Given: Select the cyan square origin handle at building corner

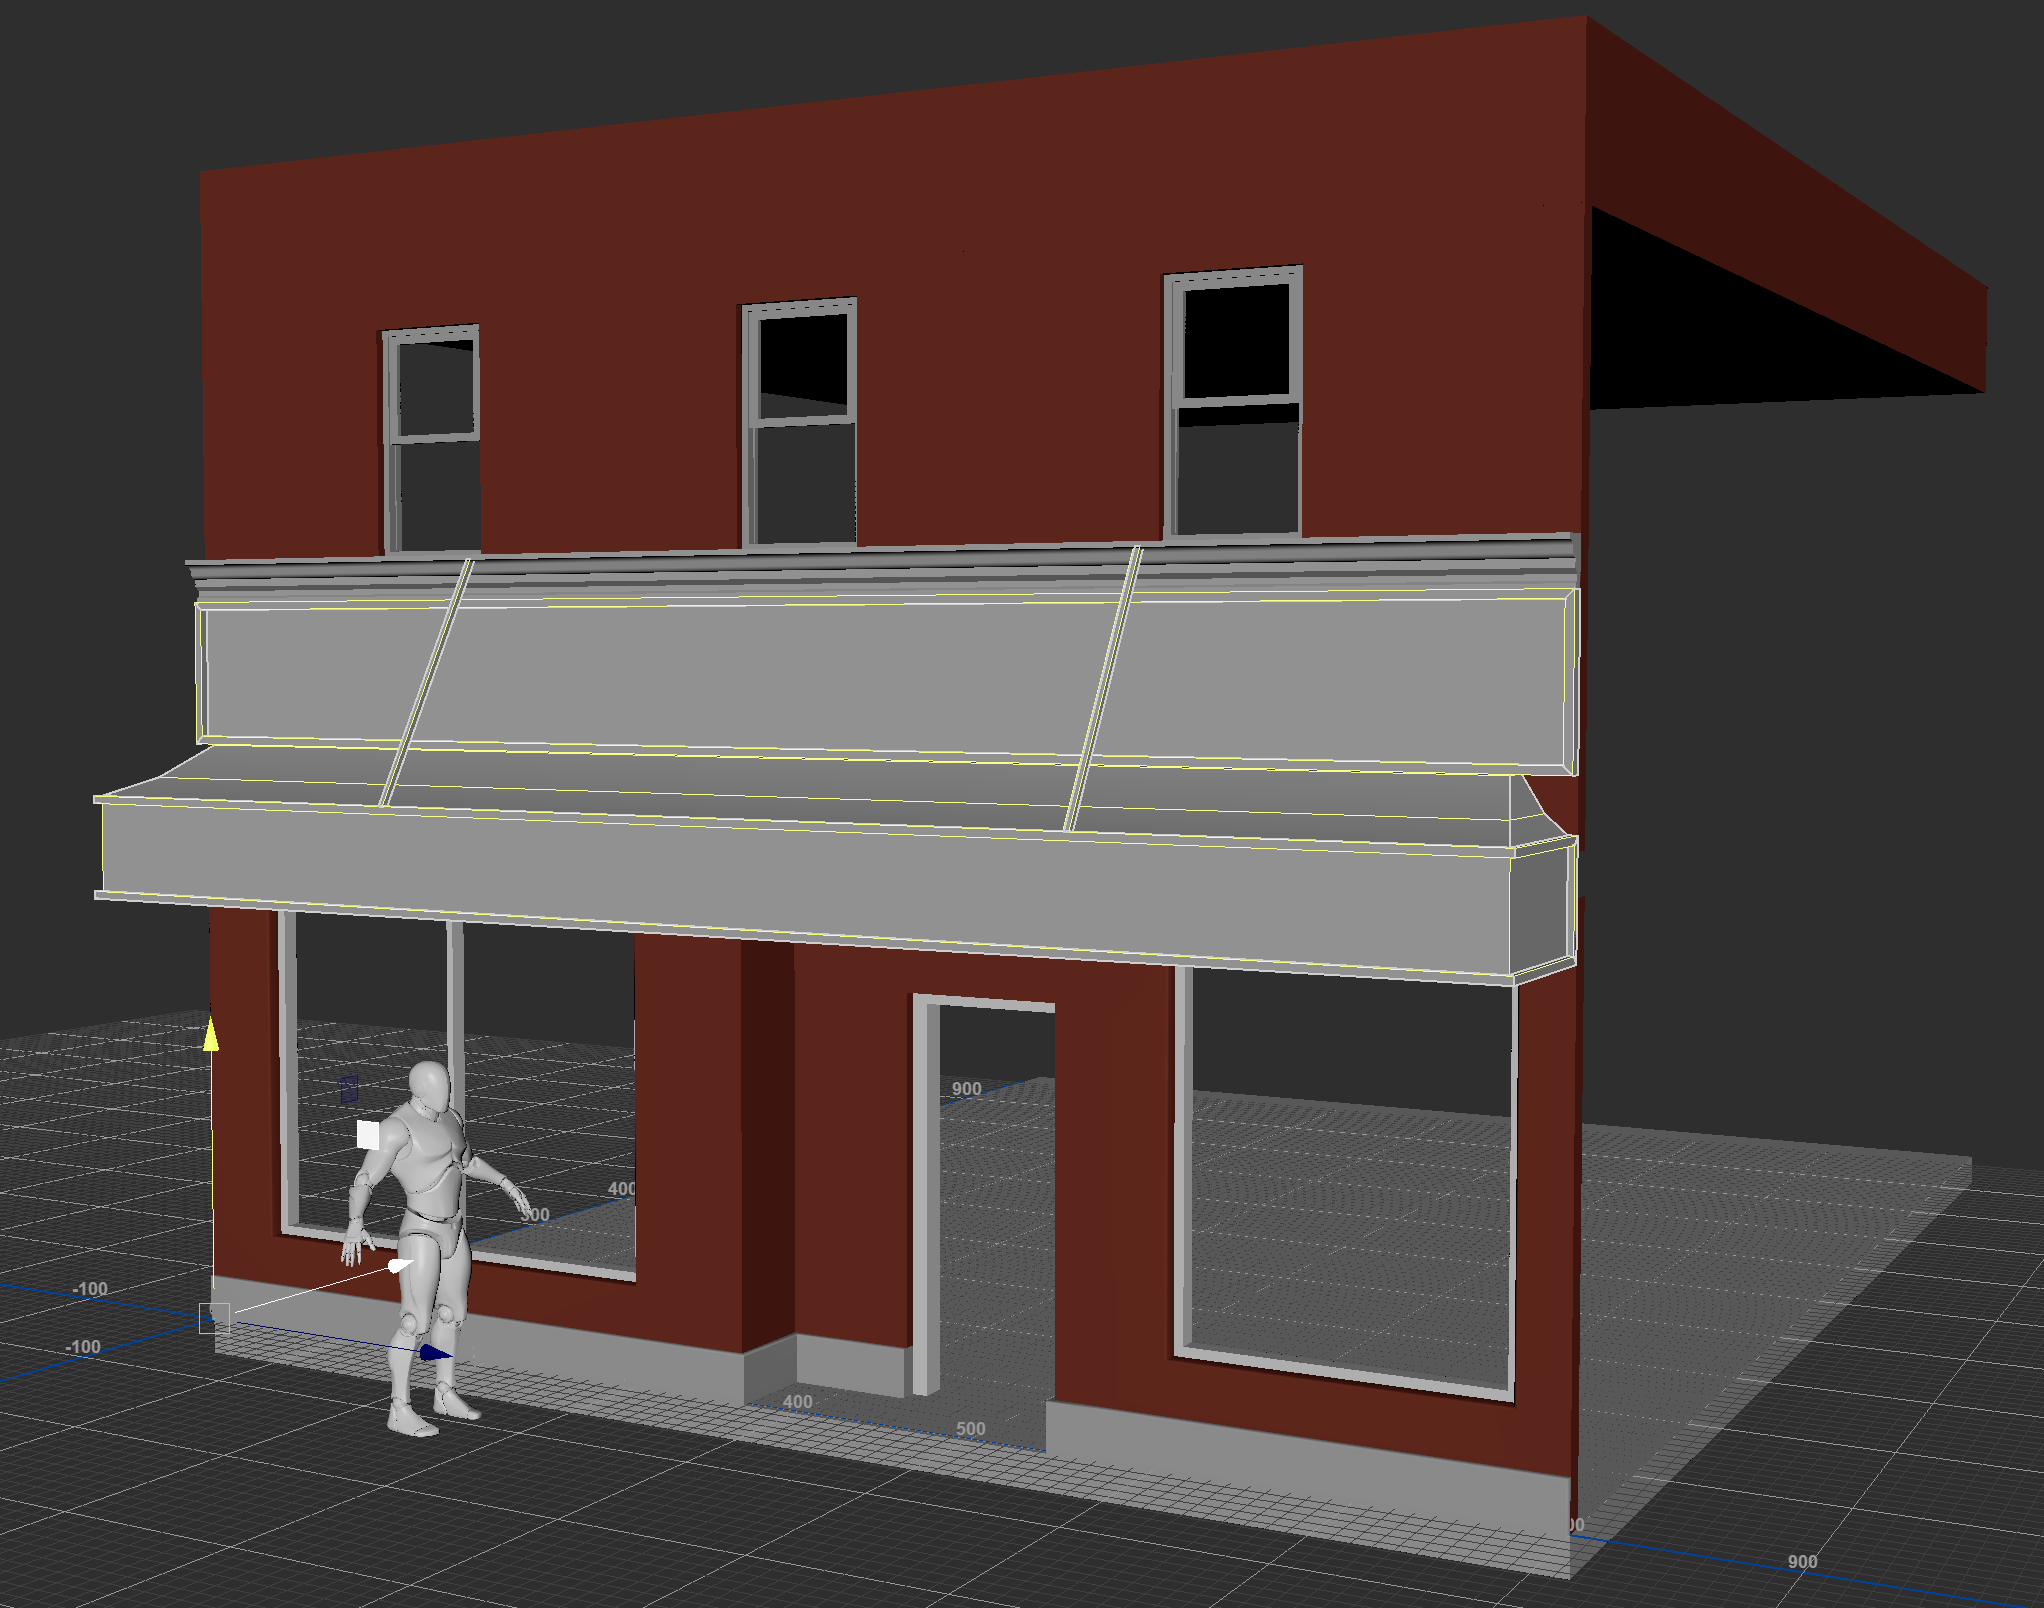Looking at the screenshot, I should click(x=215, y=1318).
